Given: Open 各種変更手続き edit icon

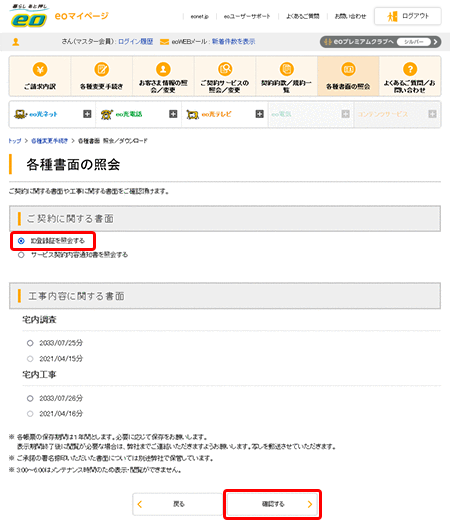Looking at the screenshot, I should 101,70.
